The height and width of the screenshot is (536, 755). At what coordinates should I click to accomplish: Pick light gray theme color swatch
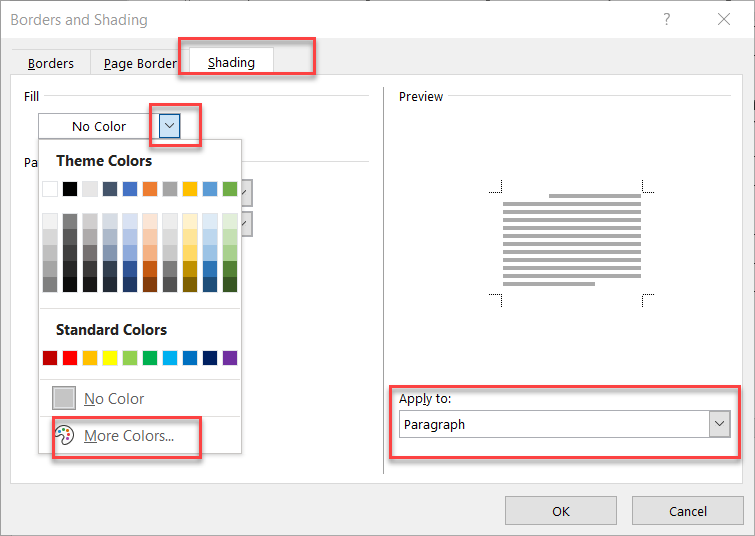90,189
